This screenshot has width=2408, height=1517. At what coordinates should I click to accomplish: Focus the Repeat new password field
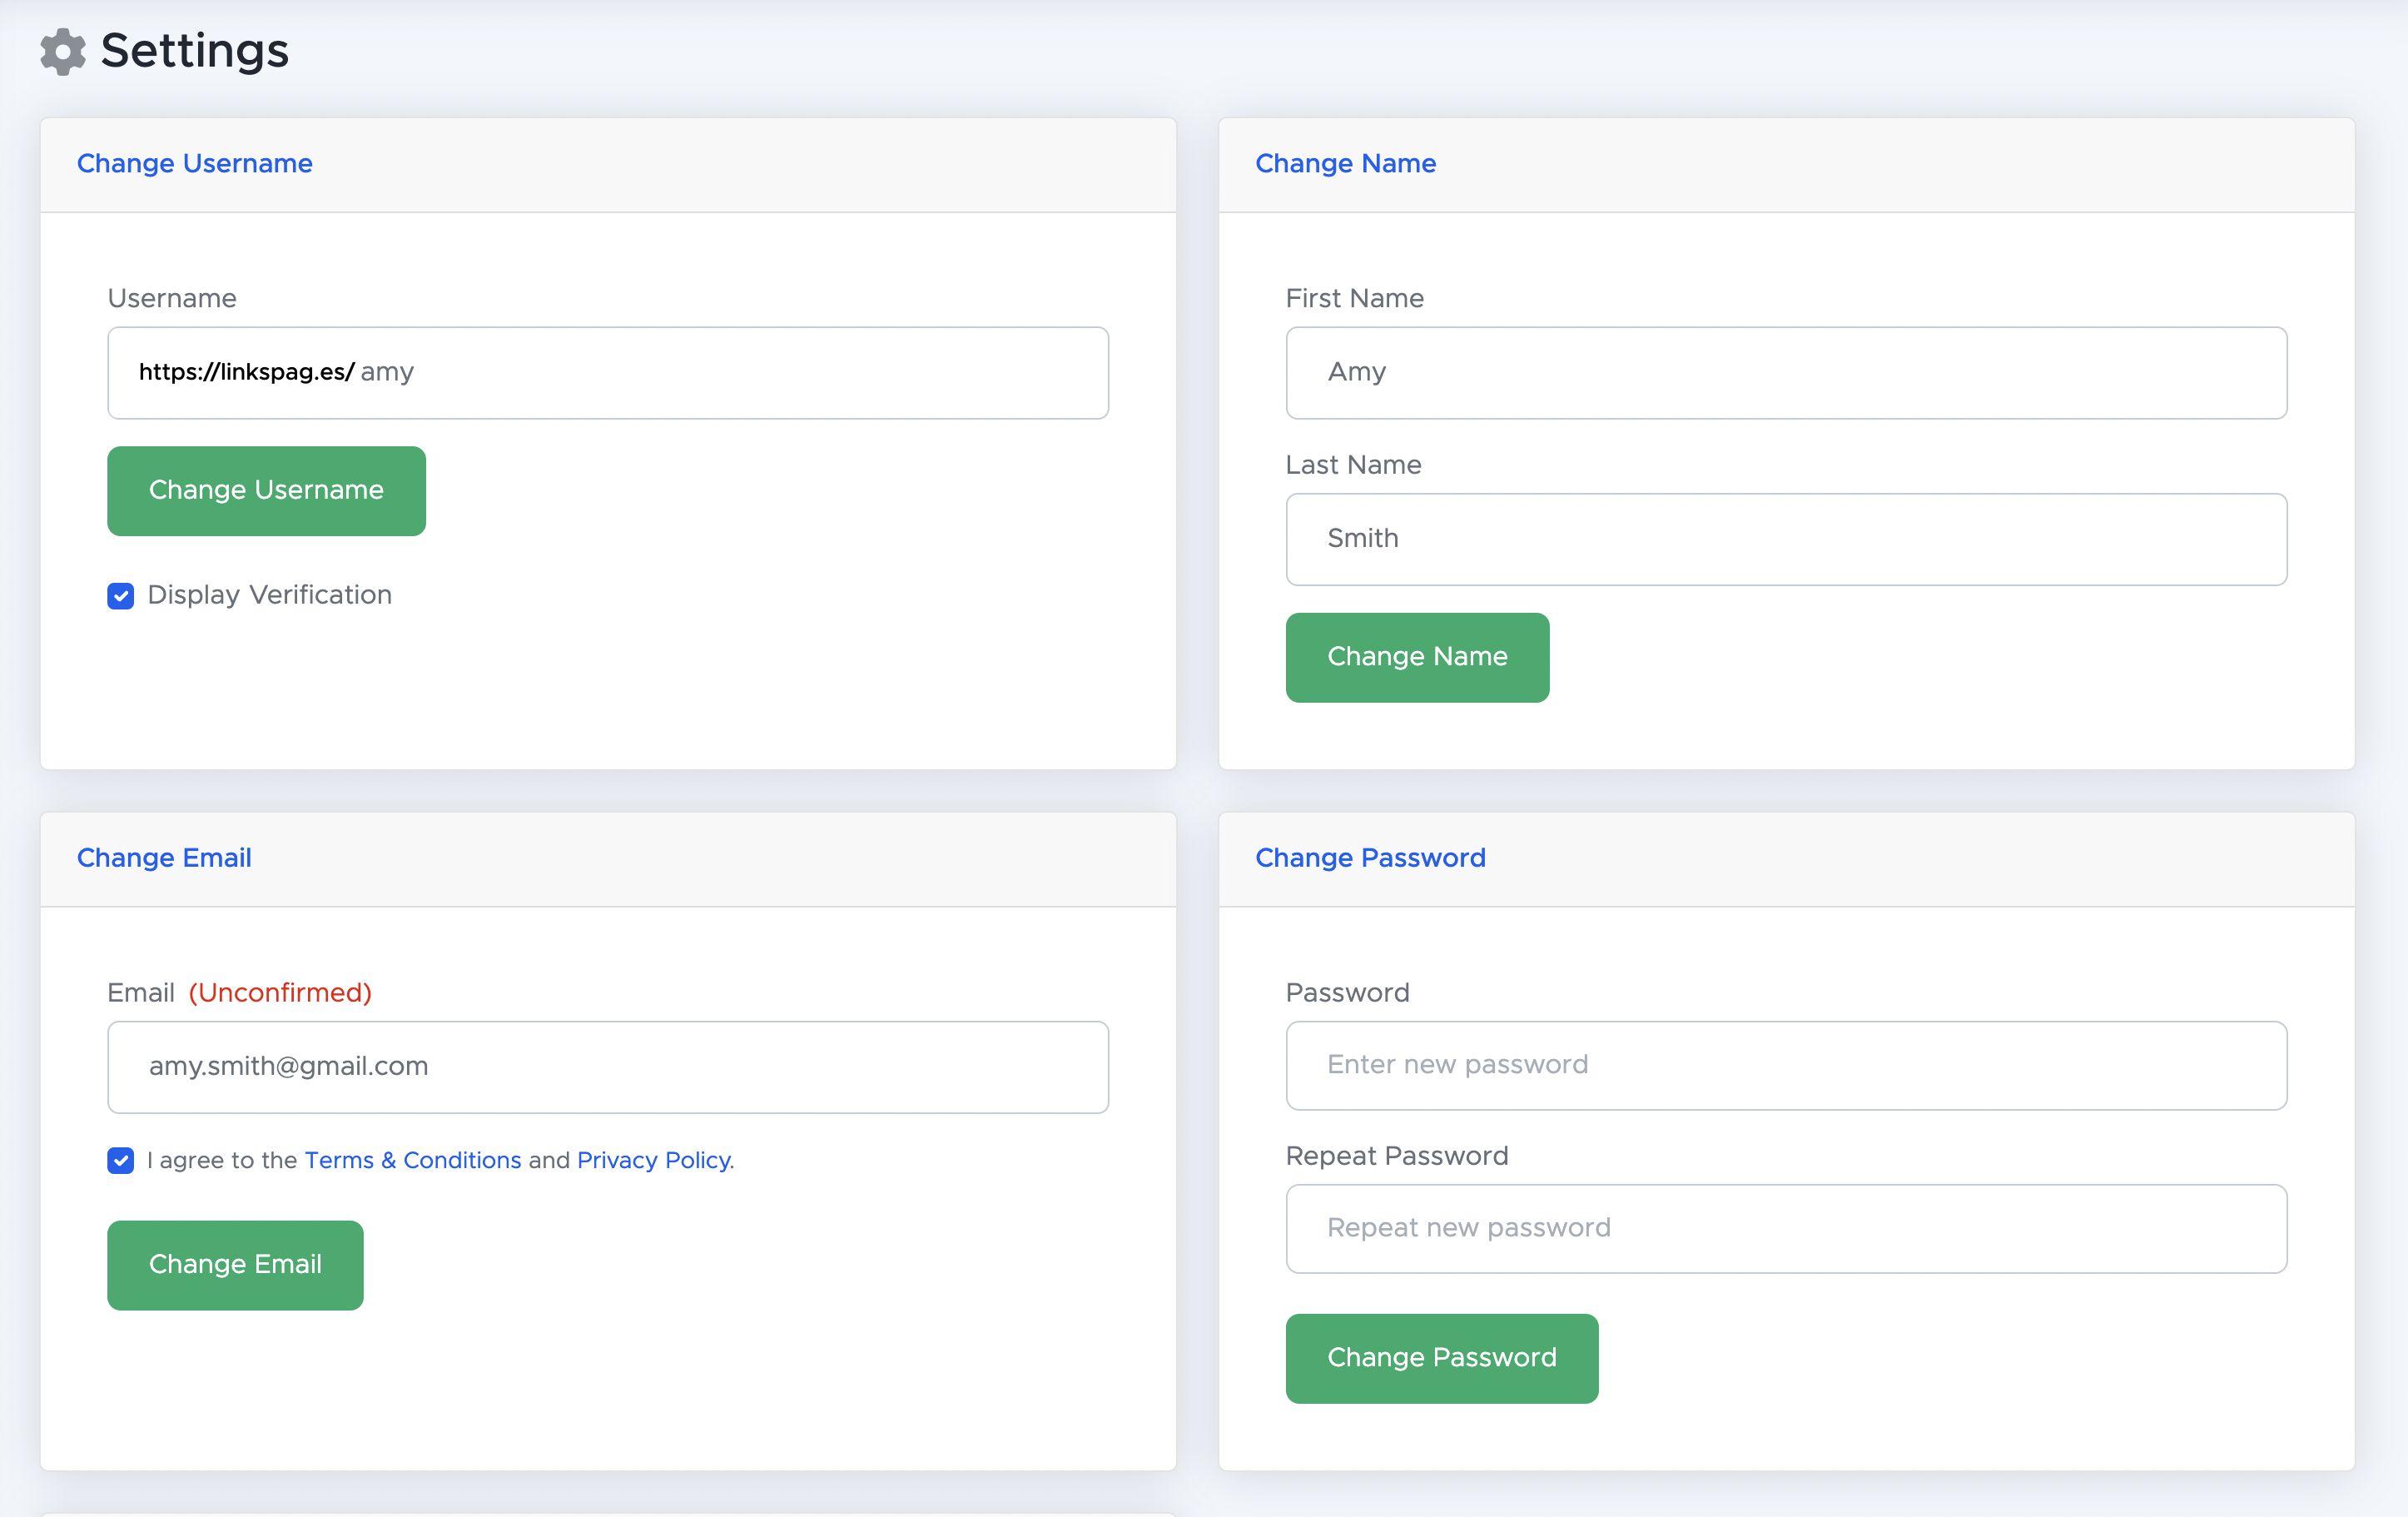coord(1786,1228)
